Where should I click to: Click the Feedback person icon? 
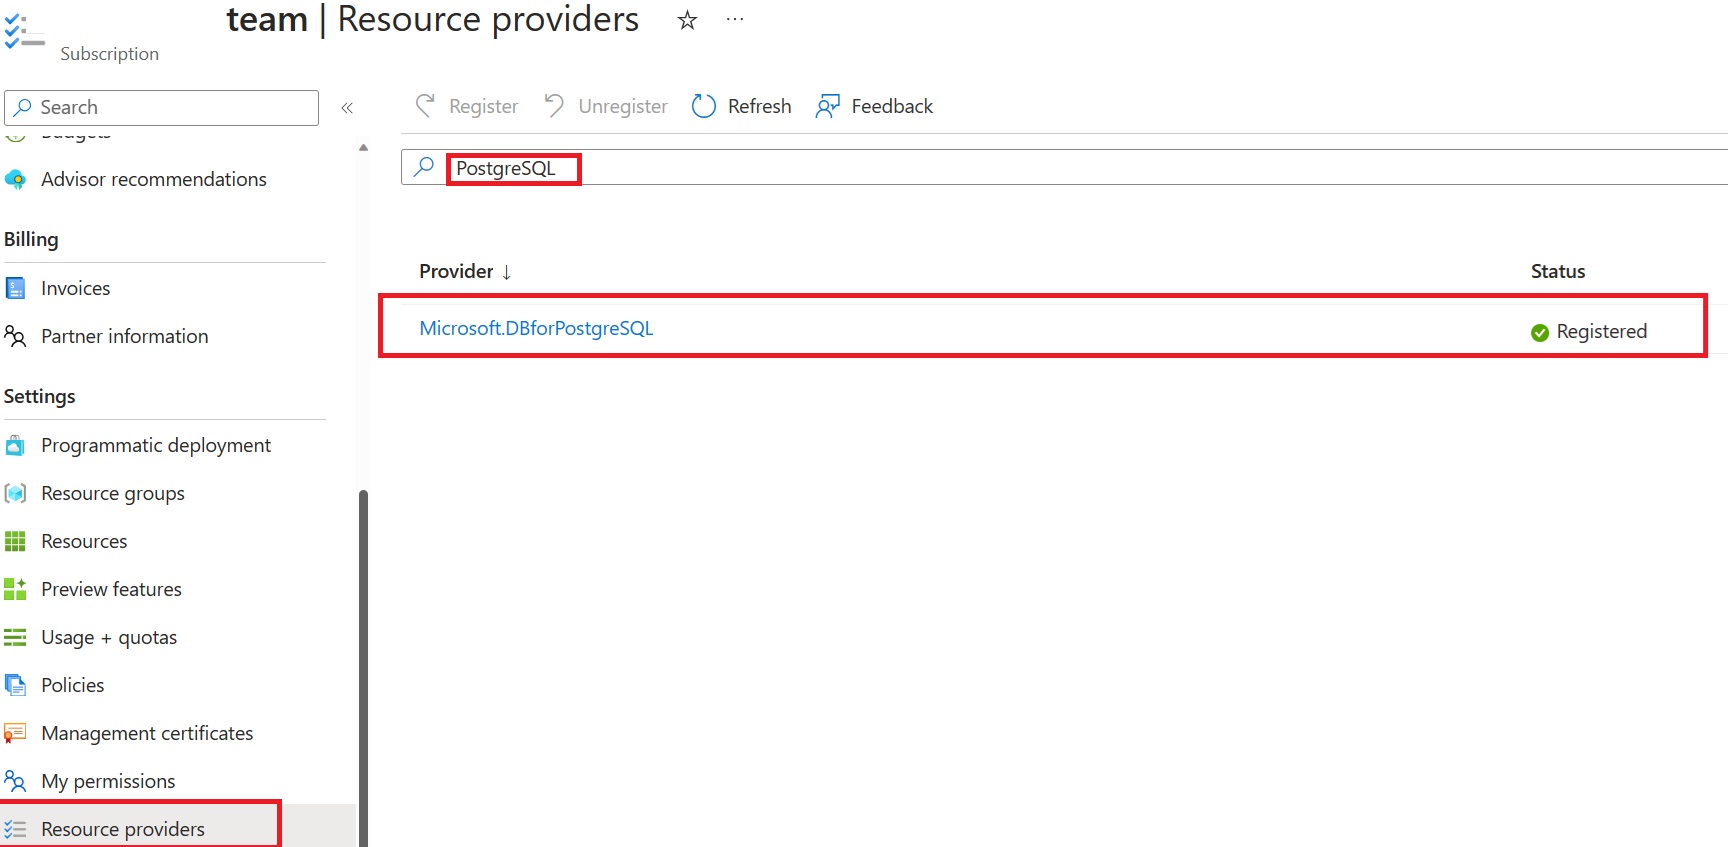pyautogui.click(x=828, y=106)
